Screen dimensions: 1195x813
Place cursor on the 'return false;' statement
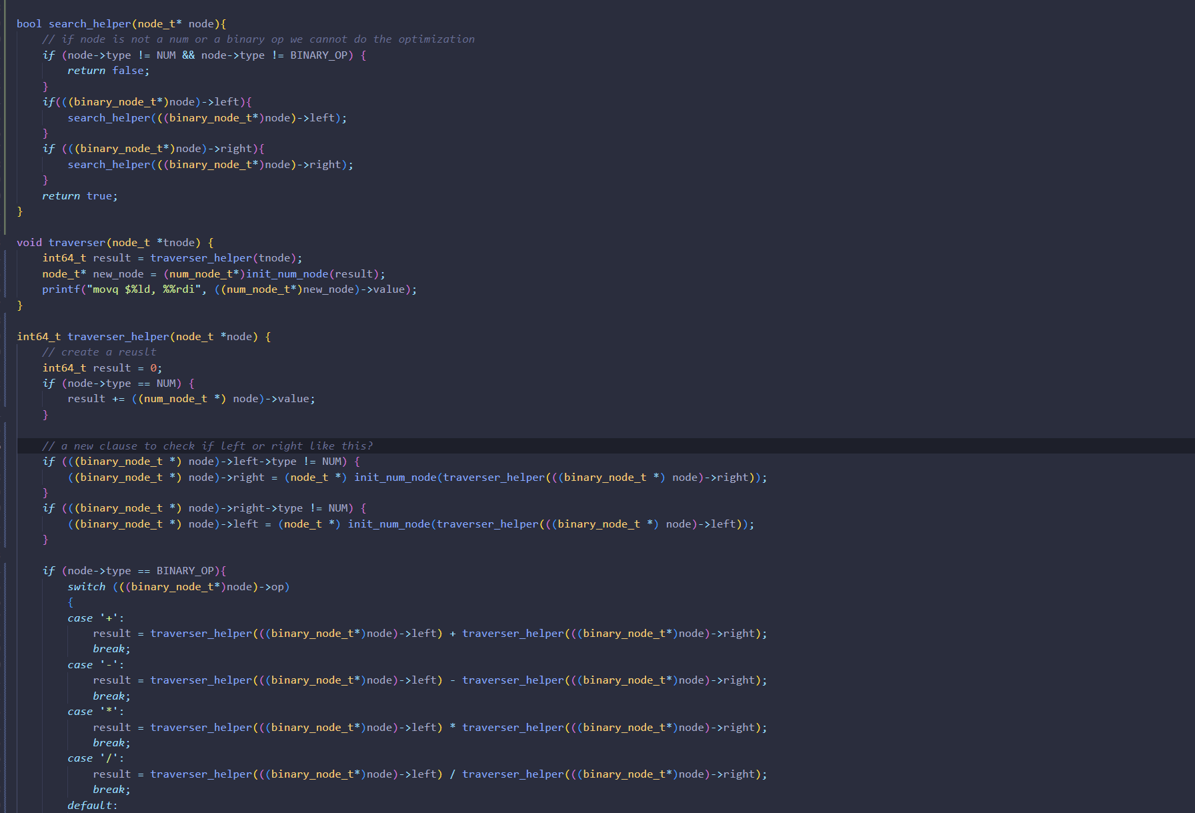(x=108, y=71)
